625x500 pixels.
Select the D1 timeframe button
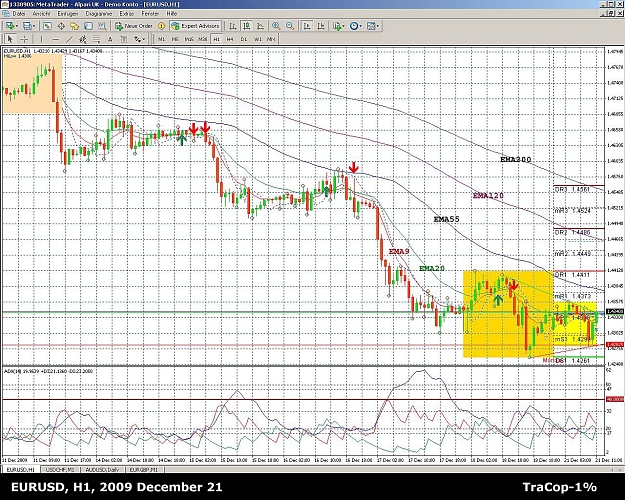(x=244, y=39)
